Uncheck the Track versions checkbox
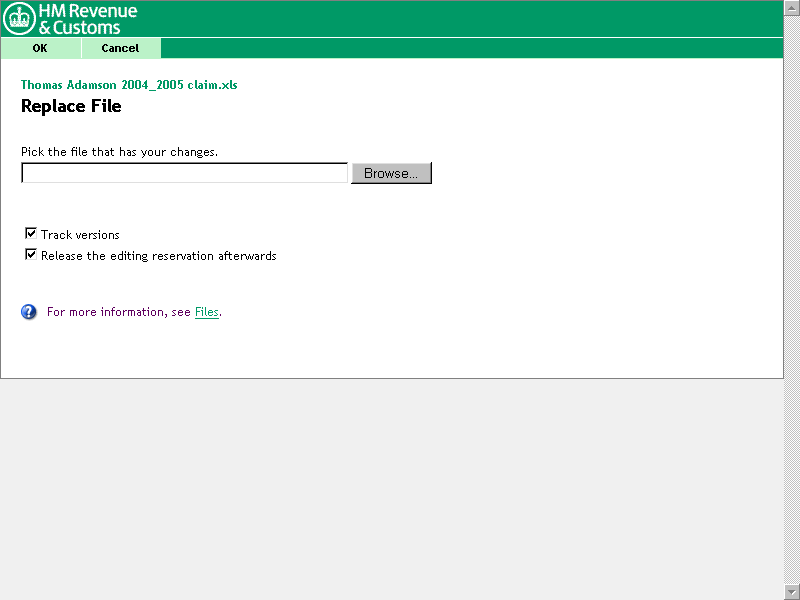Image resolution: width=800 pixels, height=600 pixels. pyautogui.click(x=31, y=234)
